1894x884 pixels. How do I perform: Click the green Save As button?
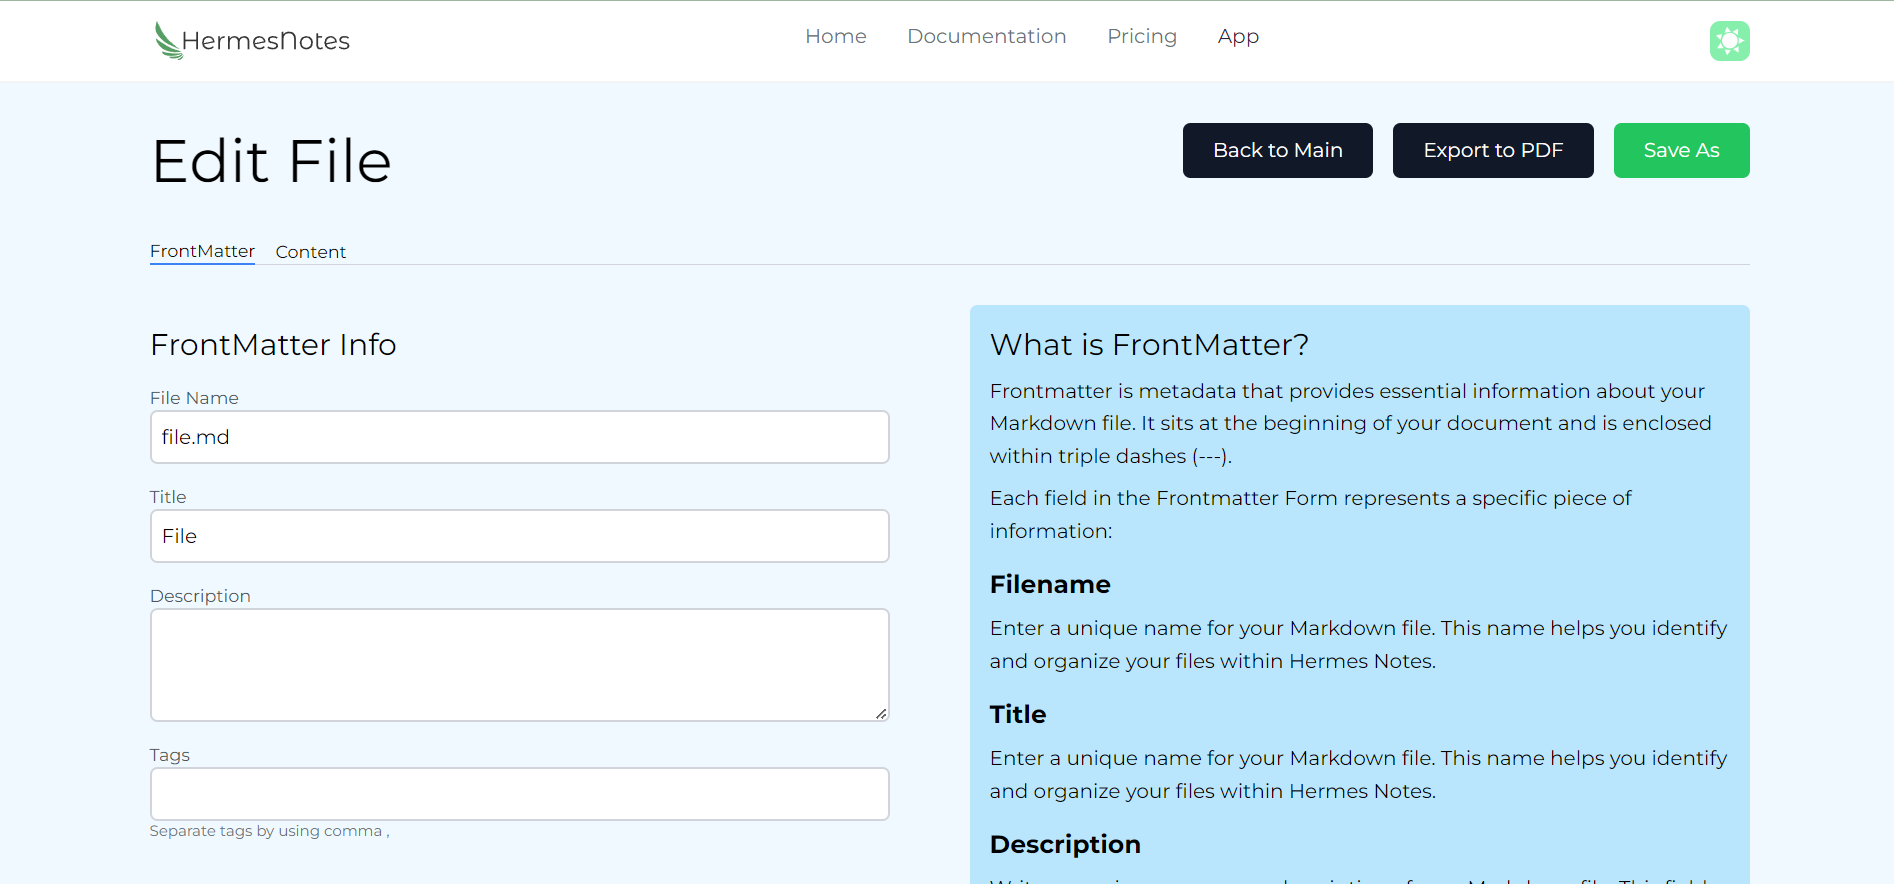click(1682, 150)
